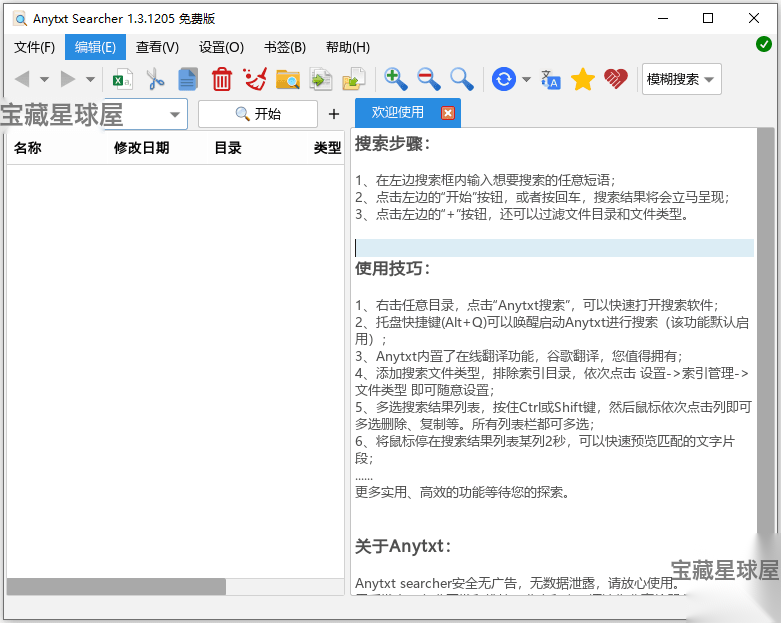Click the + filter button
The width and height of the screenshot is (781, 623).
click(x=334, y=114)
